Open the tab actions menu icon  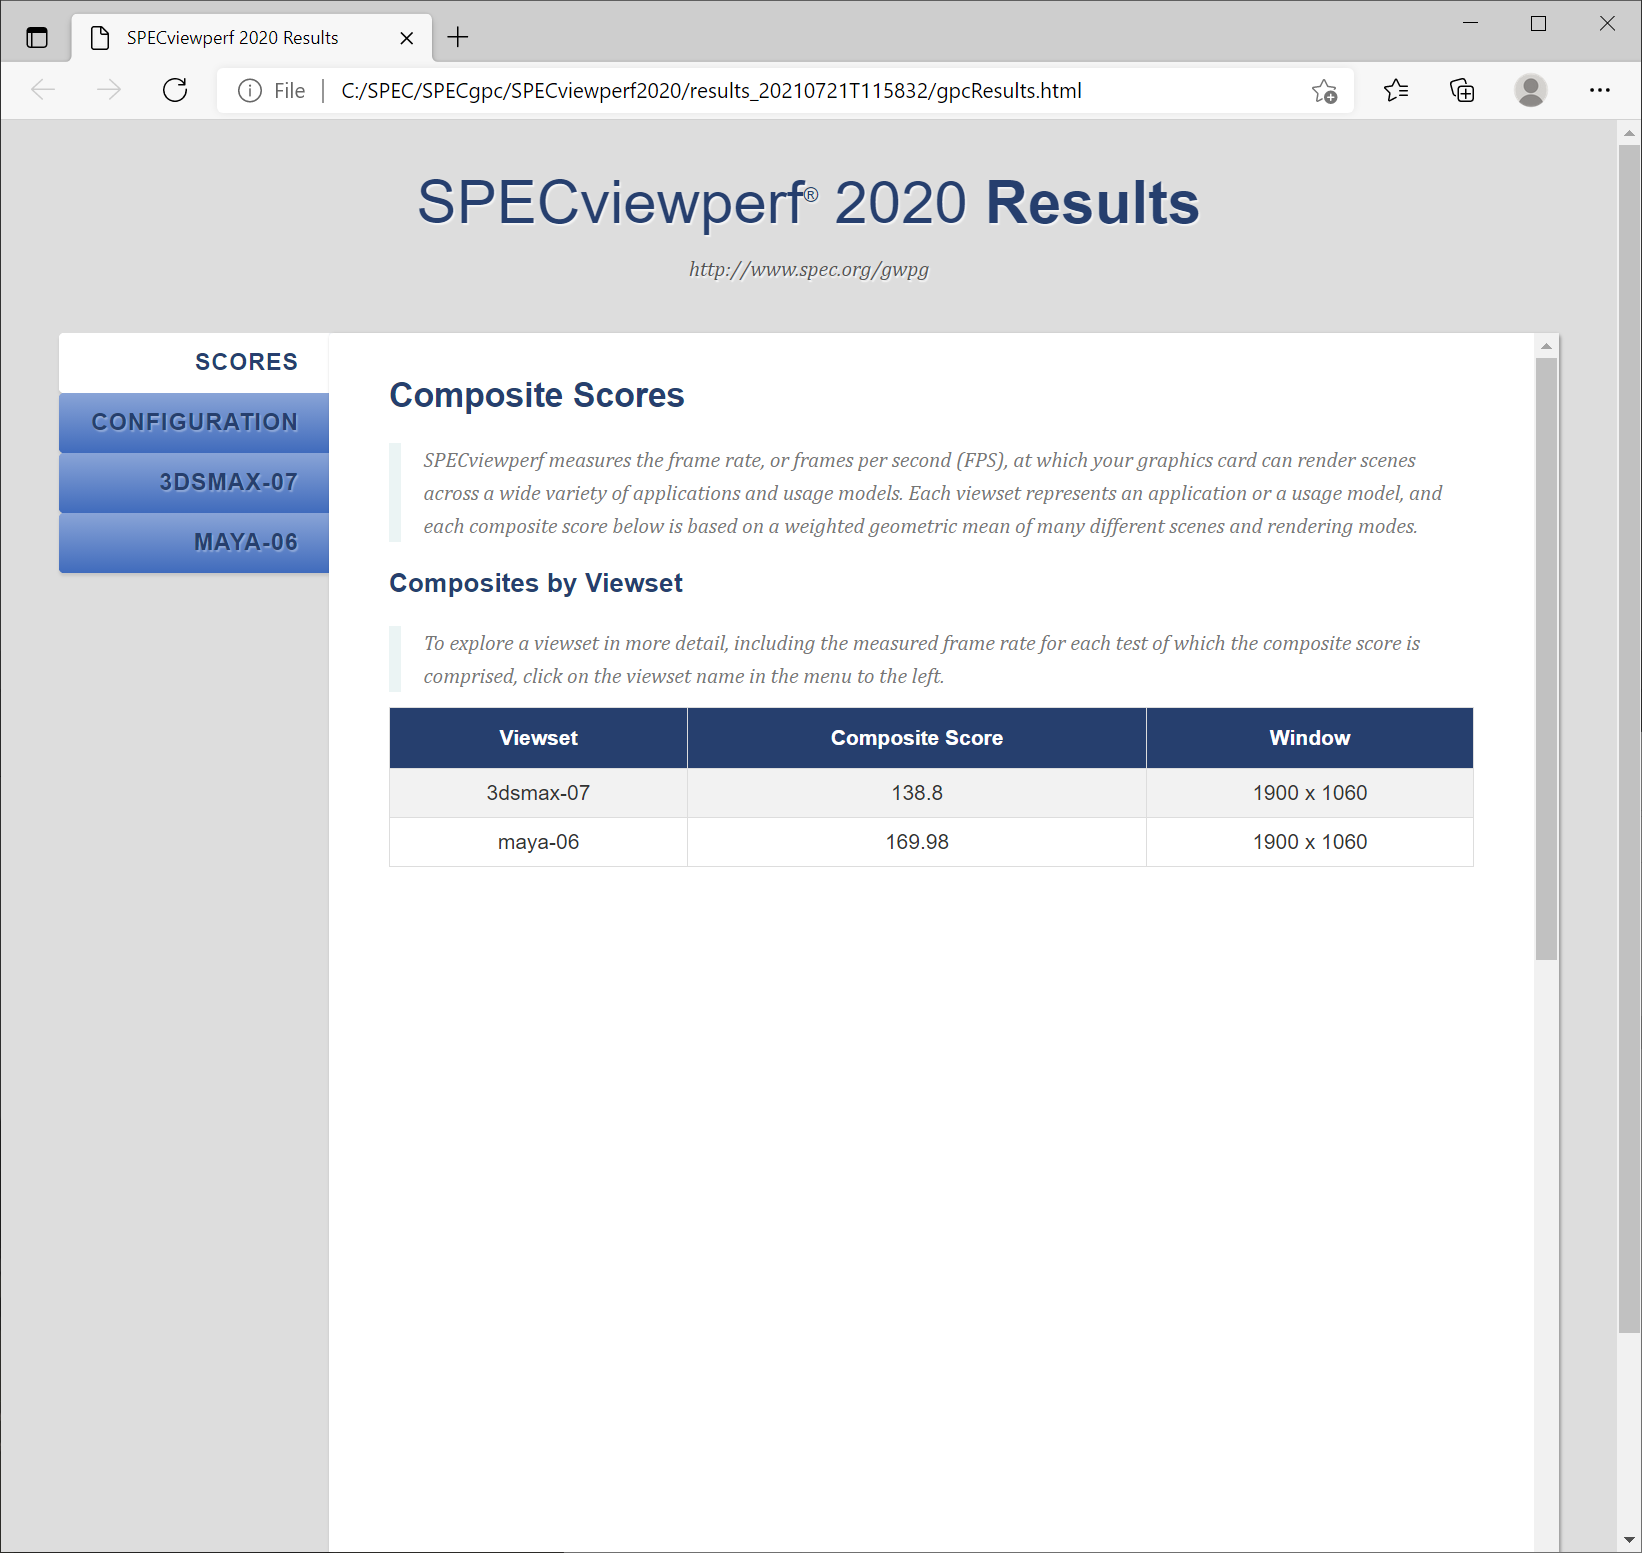[37, 38]
